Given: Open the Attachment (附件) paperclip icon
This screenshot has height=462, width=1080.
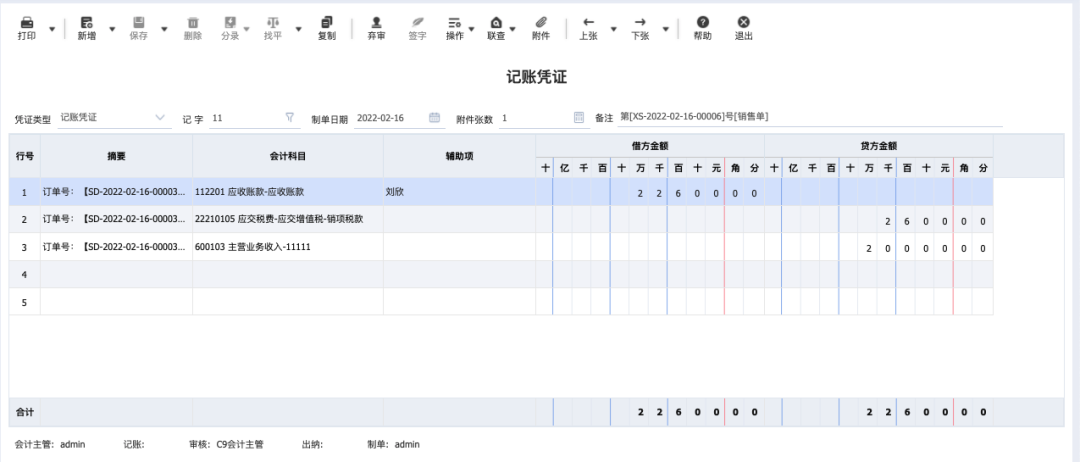Looking at the screenshot, I should 541,22.
